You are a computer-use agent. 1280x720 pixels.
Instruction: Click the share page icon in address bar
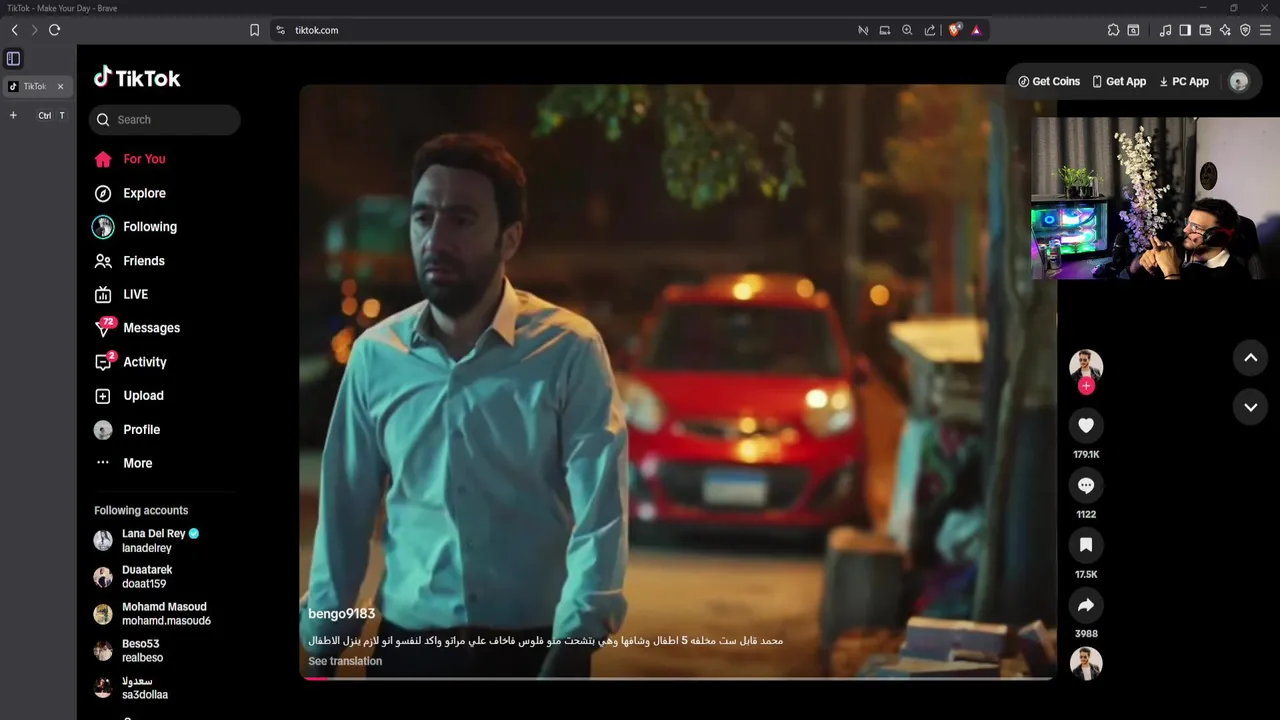(x=930, y=30)
